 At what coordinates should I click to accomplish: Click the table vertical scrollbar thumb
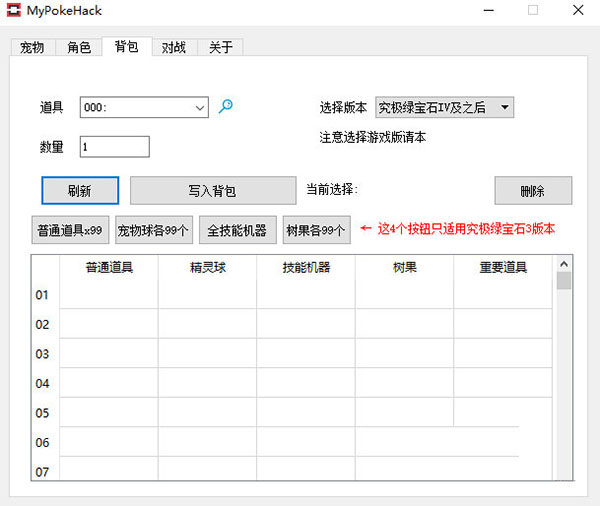click(564, 281)
